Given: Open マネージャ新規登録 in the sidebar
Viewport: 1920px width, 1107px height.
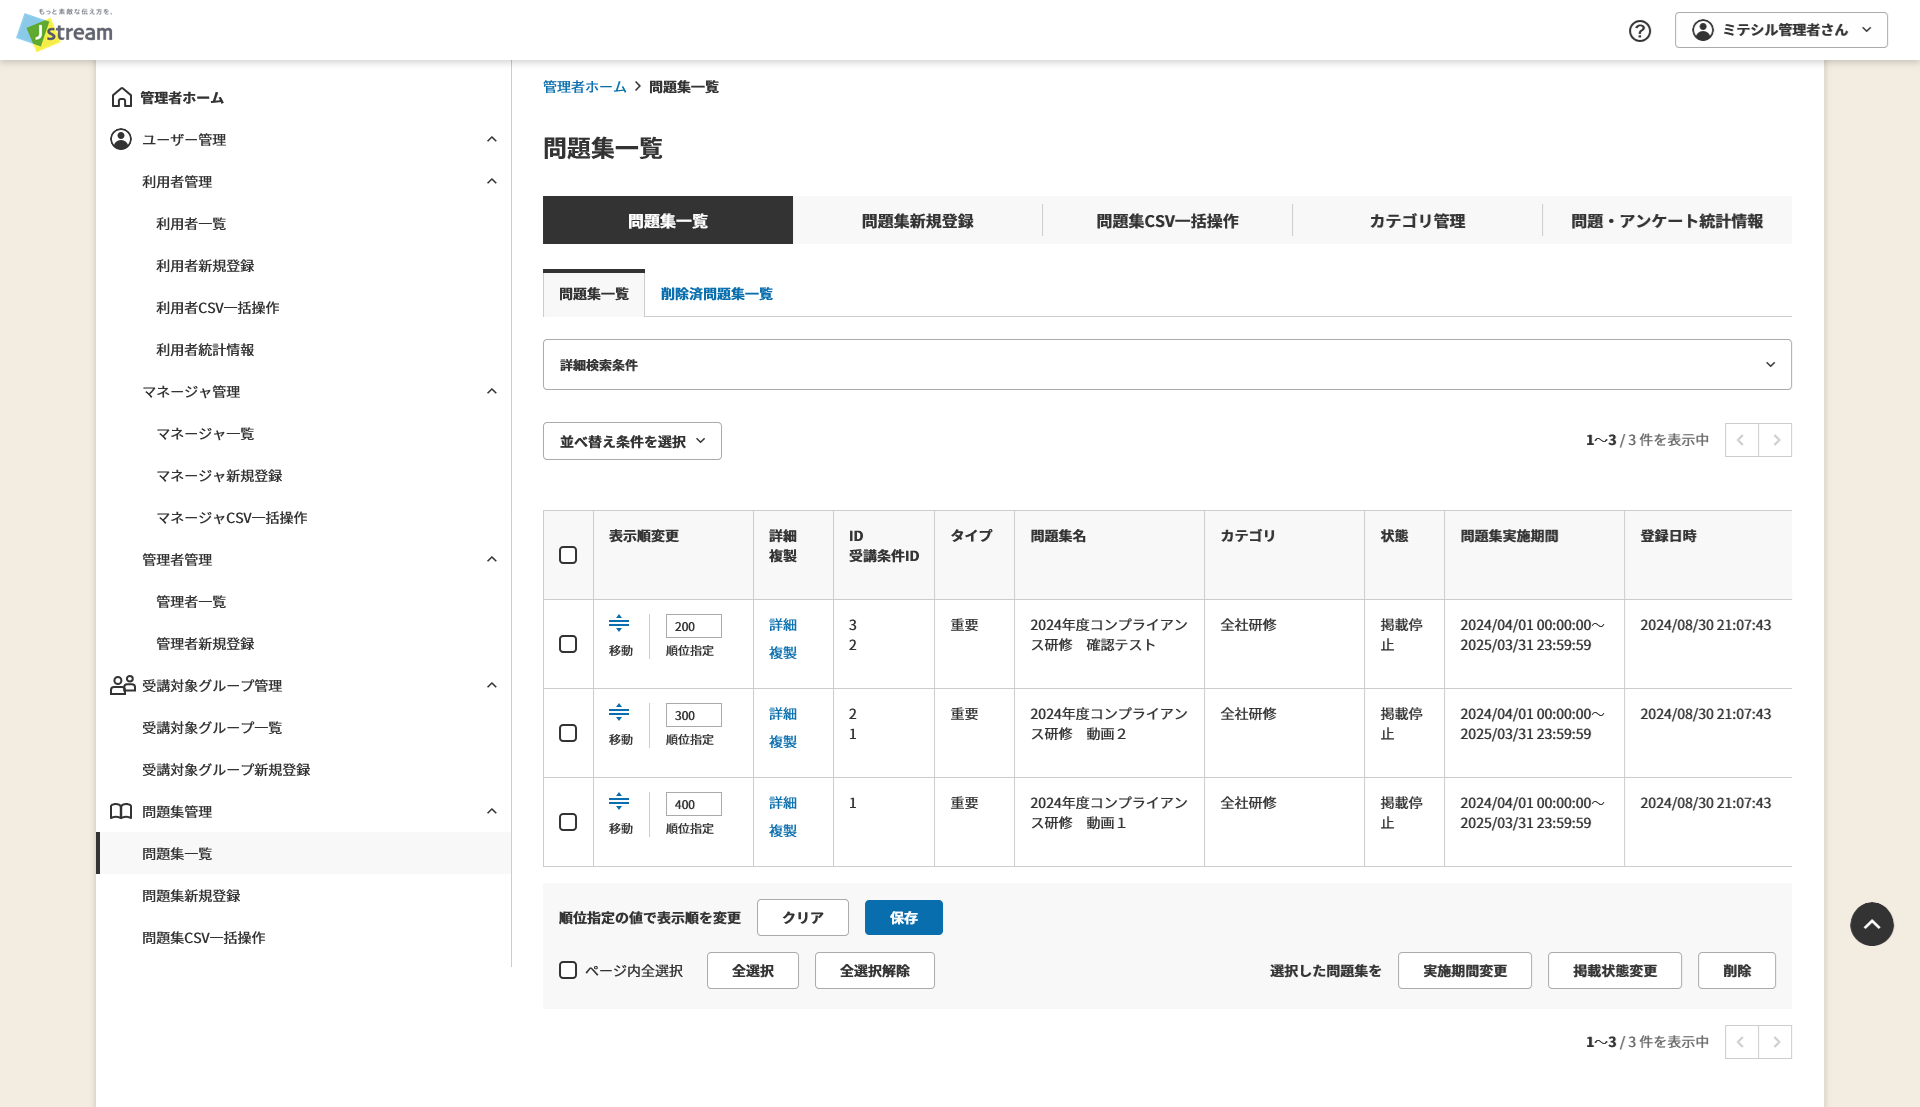Looking at the screenshot, I should [x=219, y=475].
